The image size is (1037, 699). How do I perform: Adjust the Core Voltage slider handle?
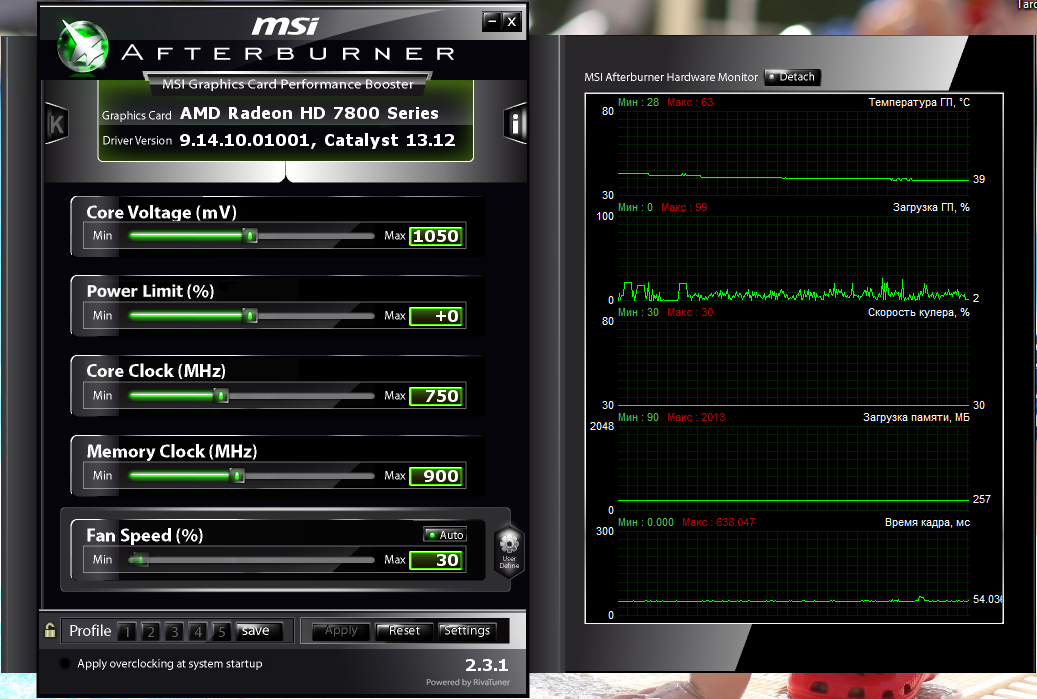click(x=250, y=235)
